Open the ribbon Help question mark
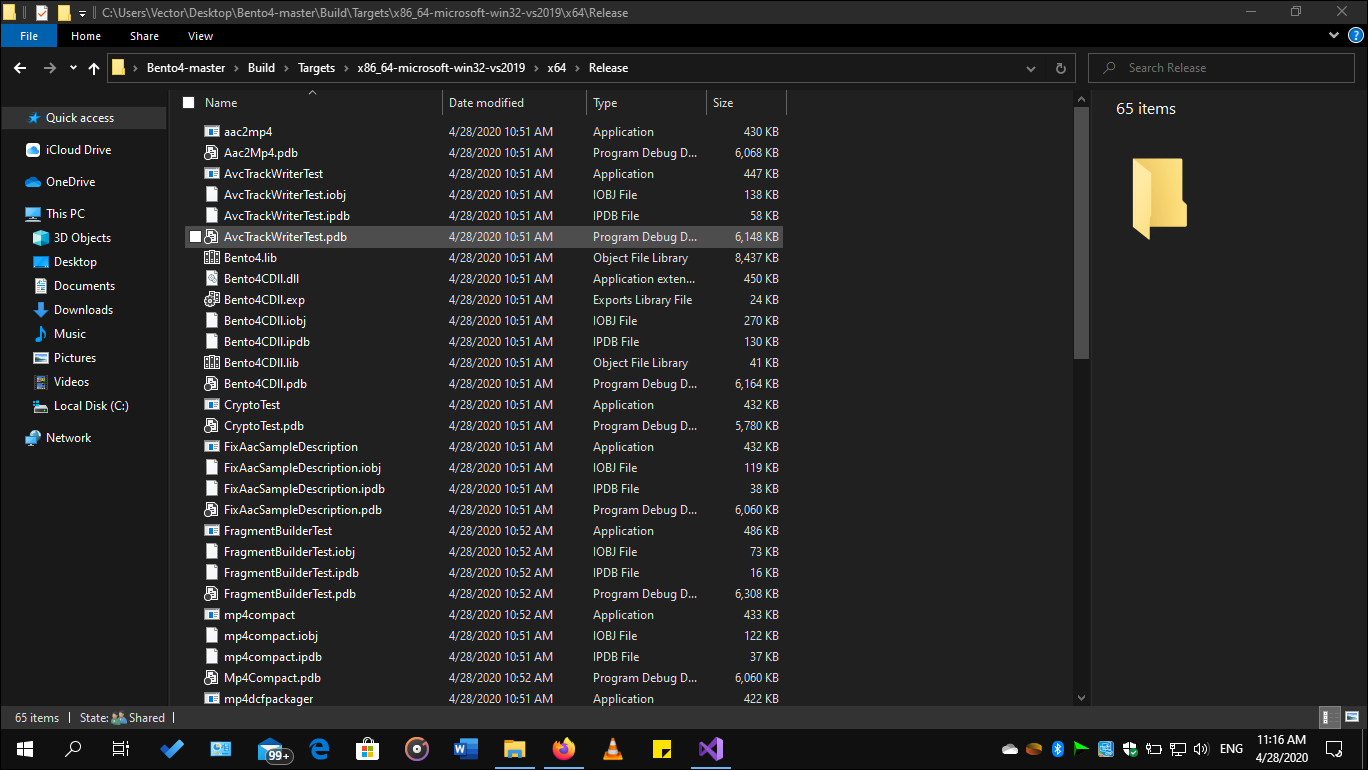This screenshot has height=770, width=1368. tap(1354, 35)
